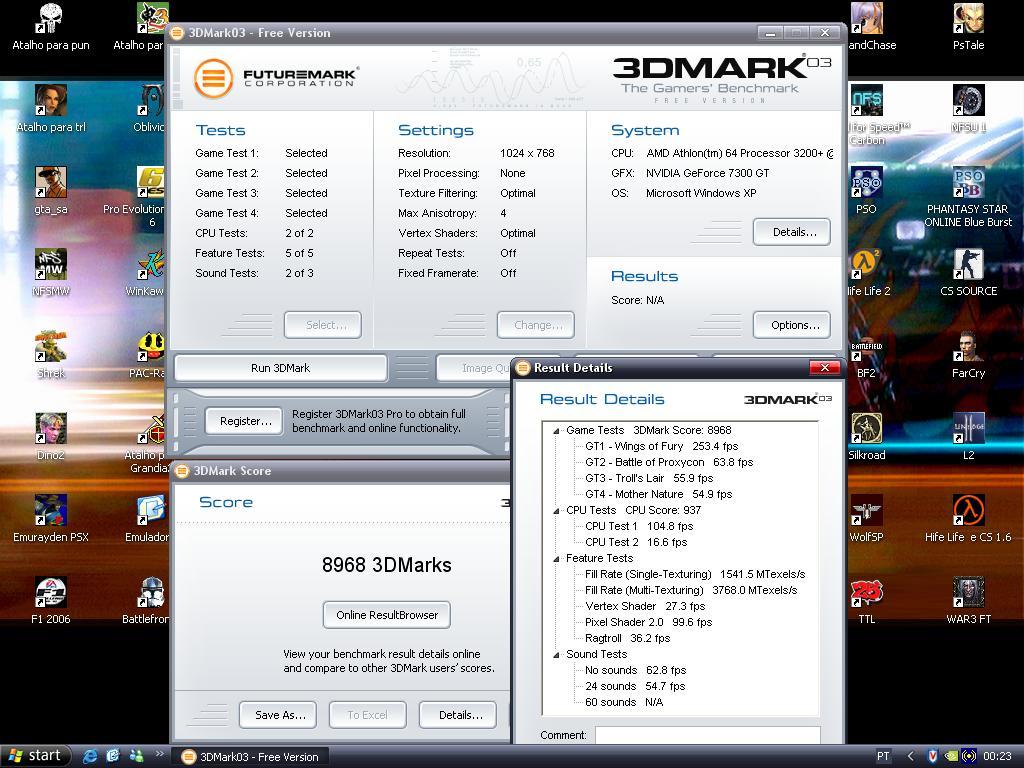Click the Save As... button
1024x768 pixels.
pyautogui.click(x=278, y=715)
